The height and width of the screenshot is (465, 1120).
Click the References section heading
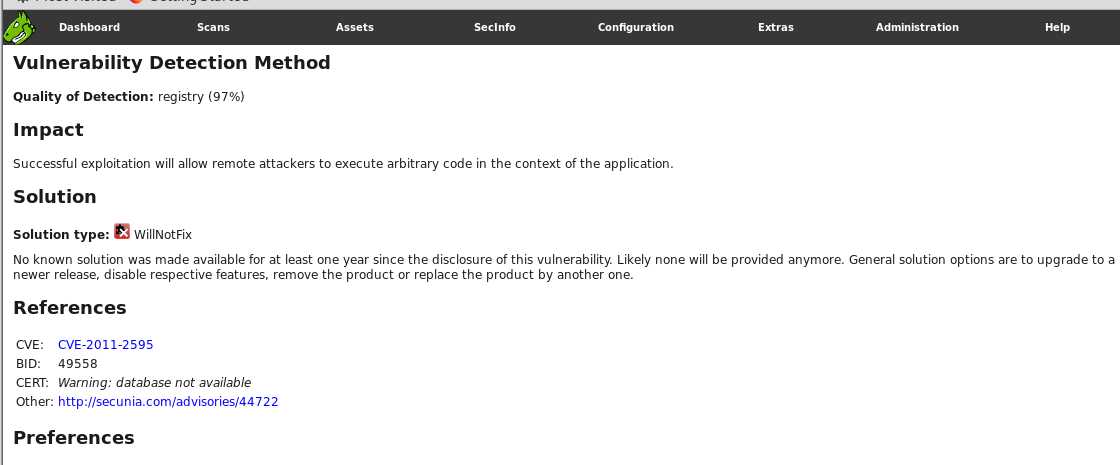pyautogui.click(x=70, y=308)
